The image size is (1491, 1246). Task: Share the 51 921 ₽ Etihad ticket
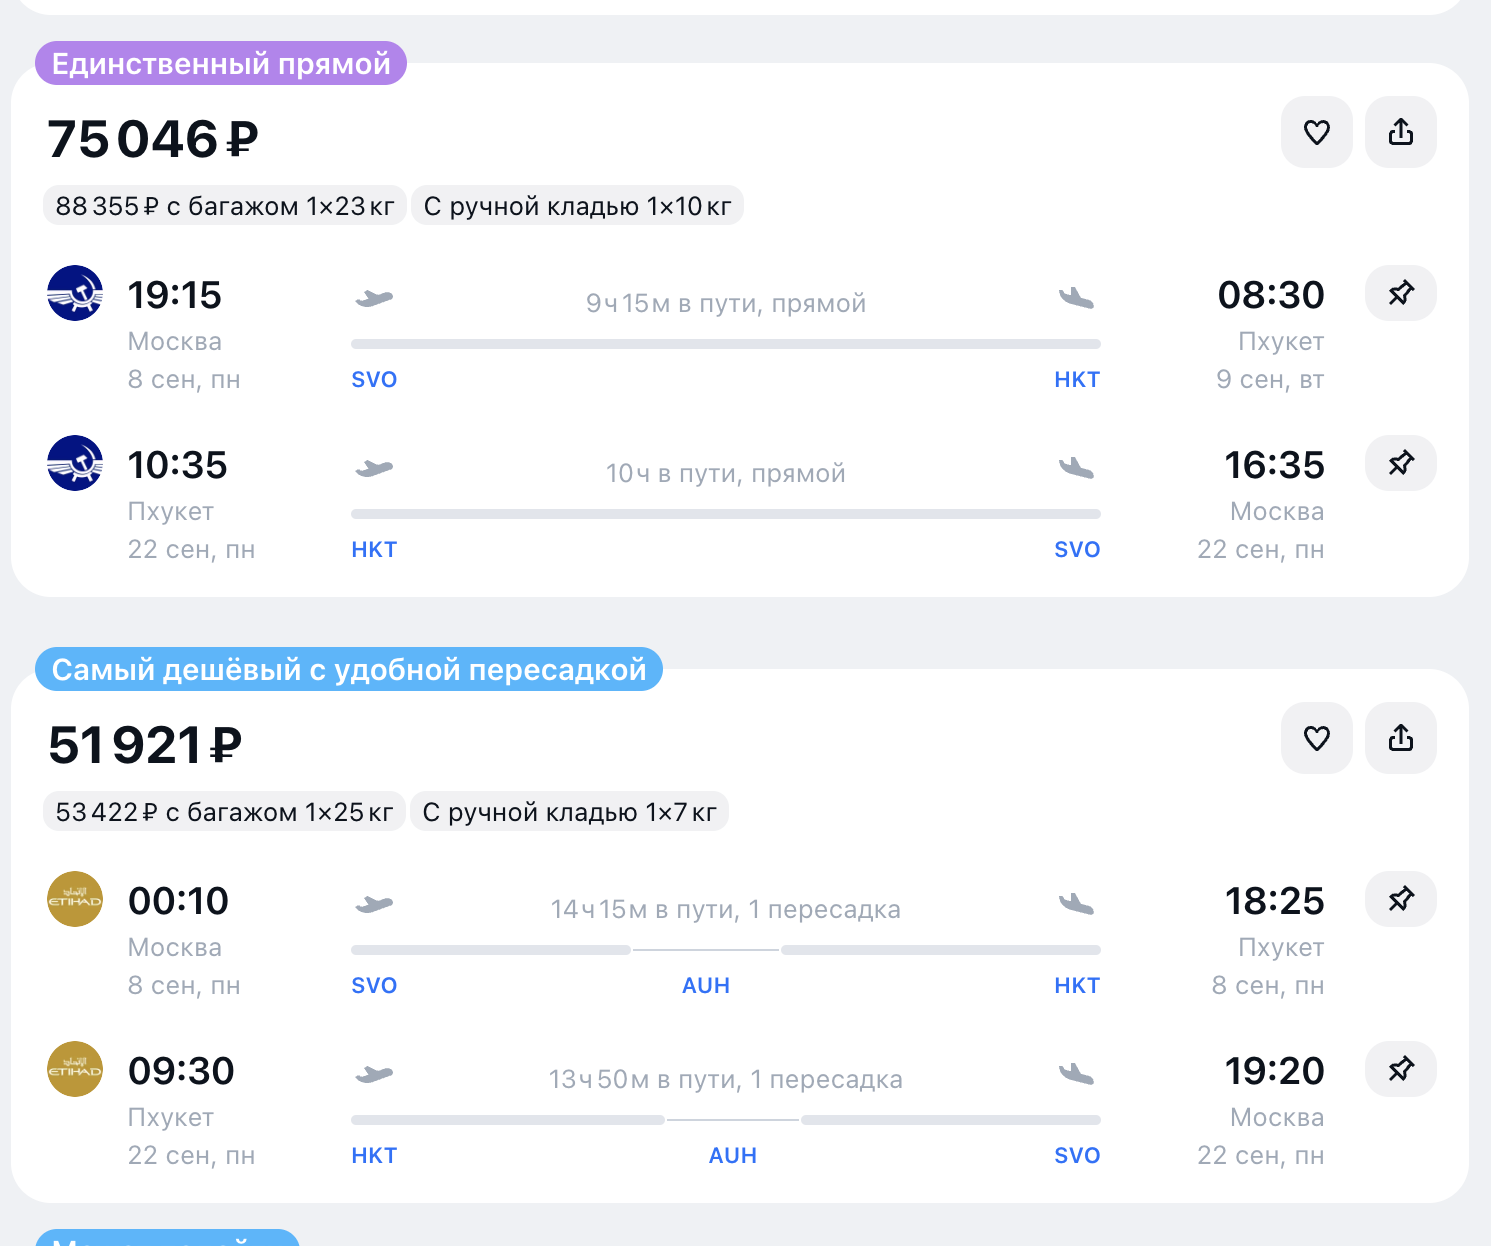pos(1400,738)
